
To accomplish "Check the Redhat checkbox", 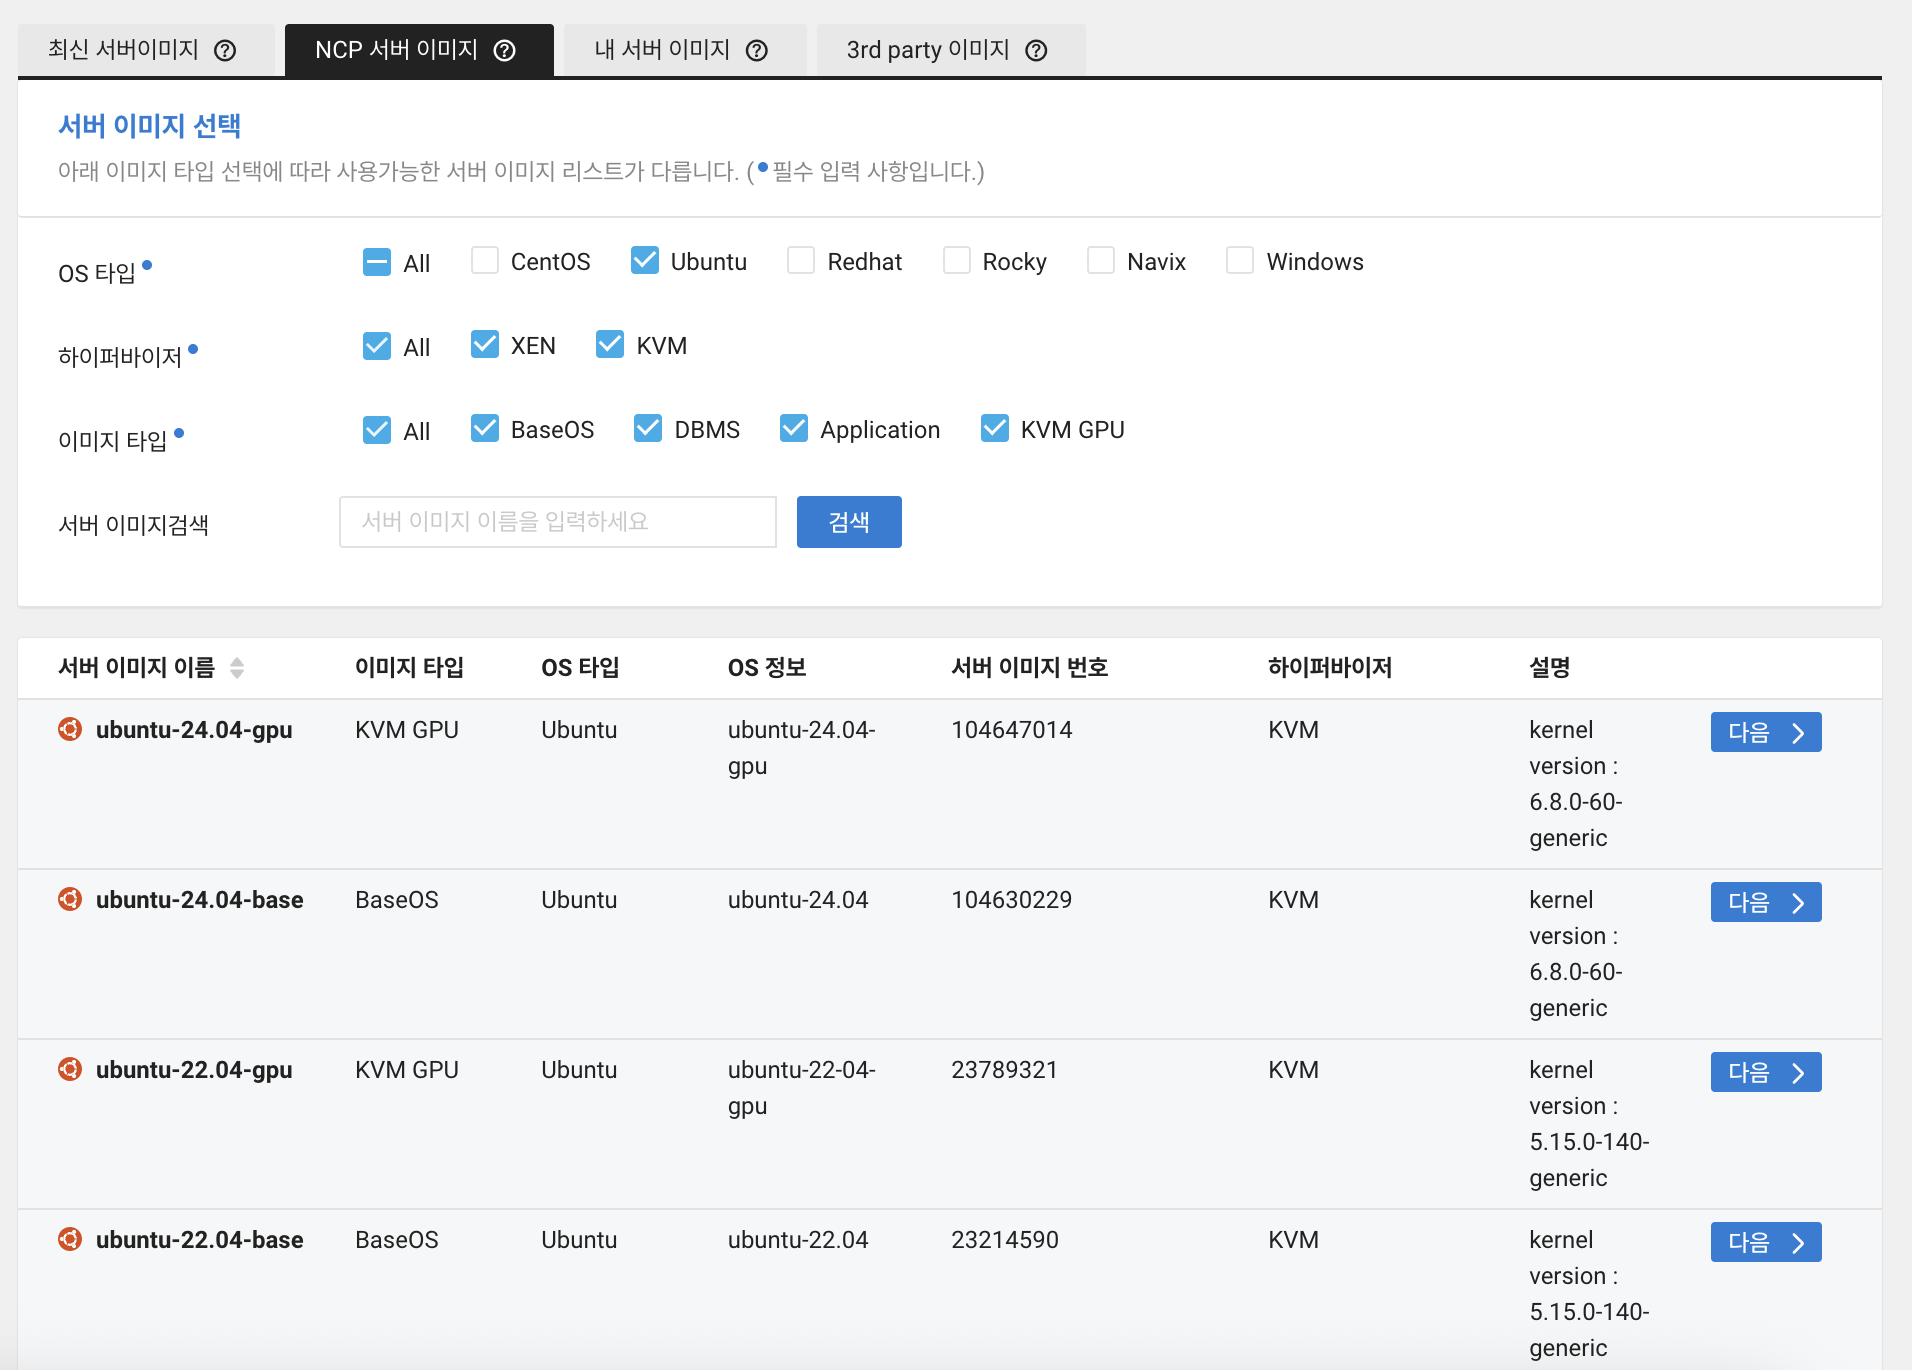I will [801, 261].
